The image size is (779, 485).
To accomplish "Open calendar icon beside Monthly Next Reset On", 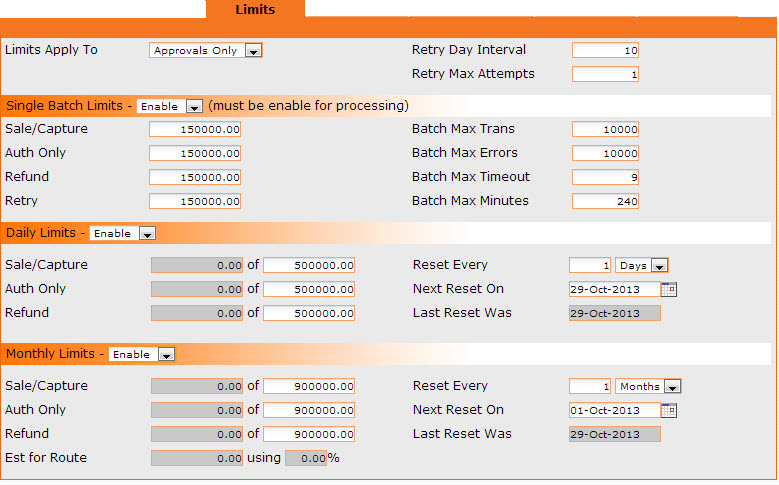I will click(670, 410).
